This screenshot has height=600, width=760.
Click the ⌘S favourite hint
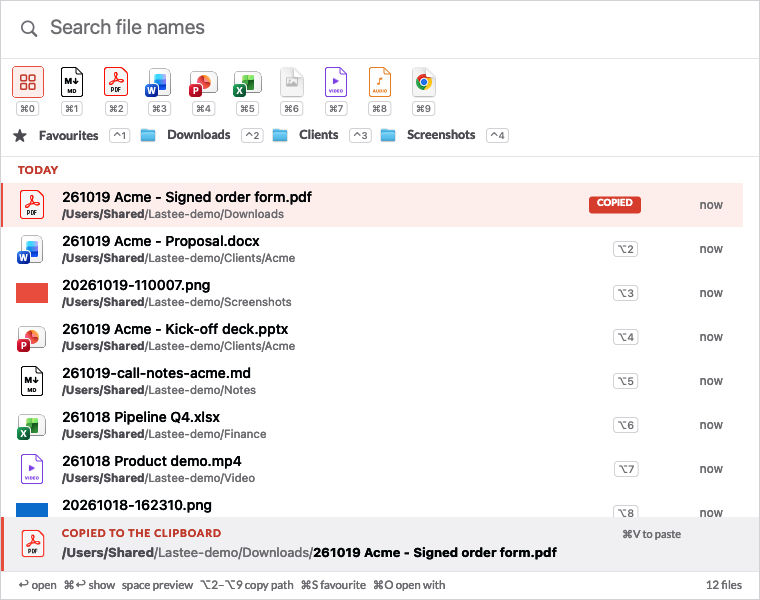tap(333, 585)
